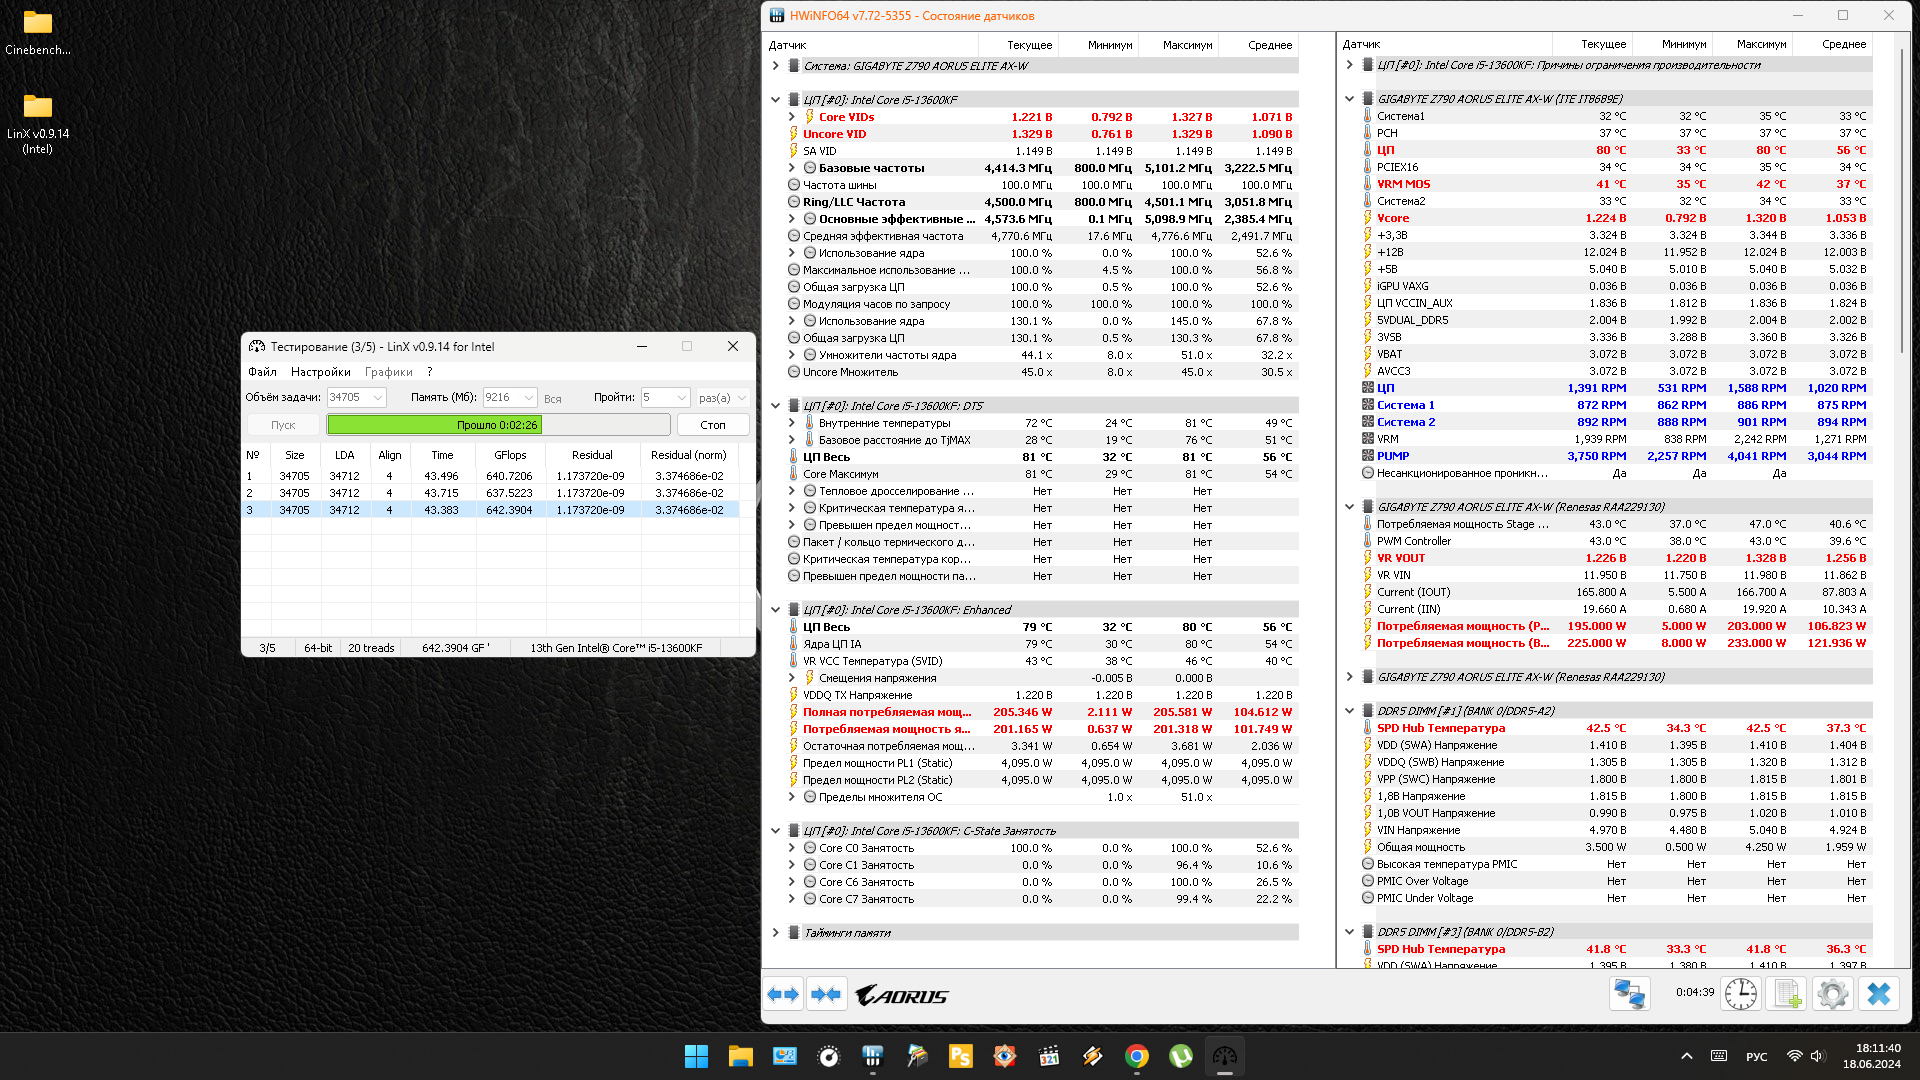Collapse the DDR5 DIMM #1 sensor group
This screenshot has width=1920, height=1080.
[x=1349, y=711]
